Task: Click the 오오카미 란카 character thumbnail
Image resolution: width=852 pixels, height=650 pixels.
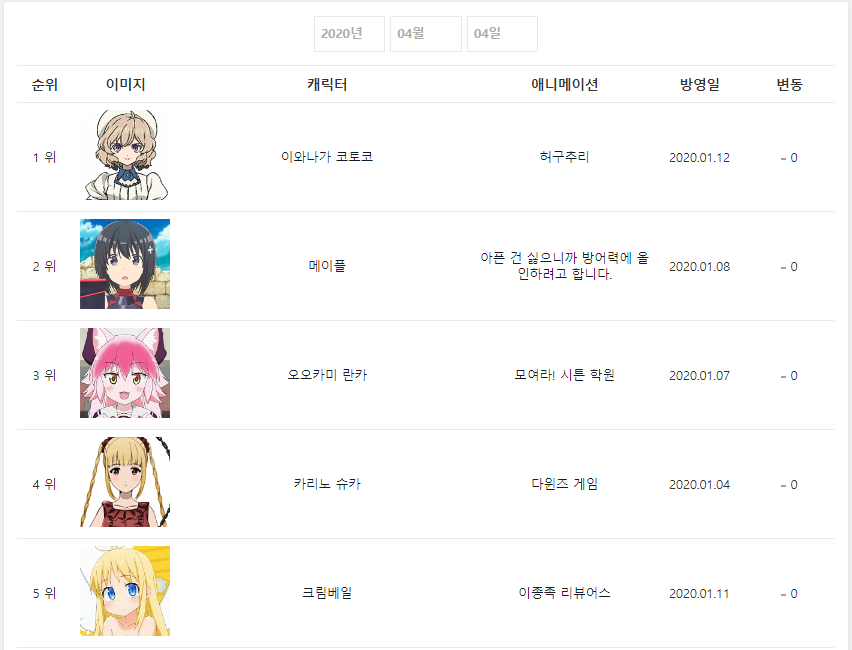Action: [x=125, y=373]
